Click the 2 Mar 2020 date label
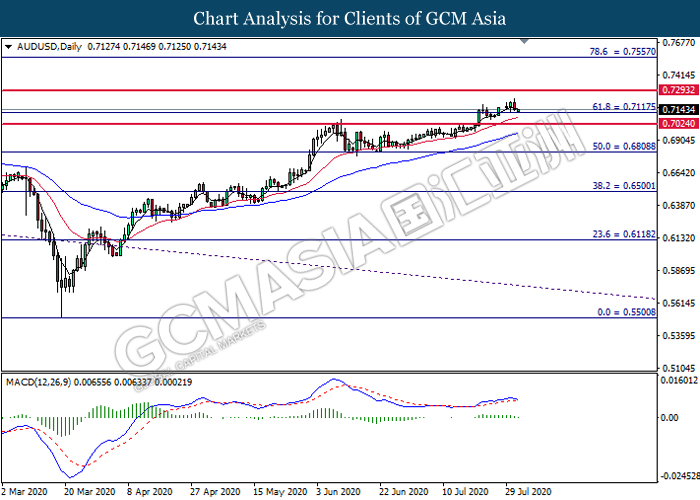This screenshot has width=700, height=500. 25,492
